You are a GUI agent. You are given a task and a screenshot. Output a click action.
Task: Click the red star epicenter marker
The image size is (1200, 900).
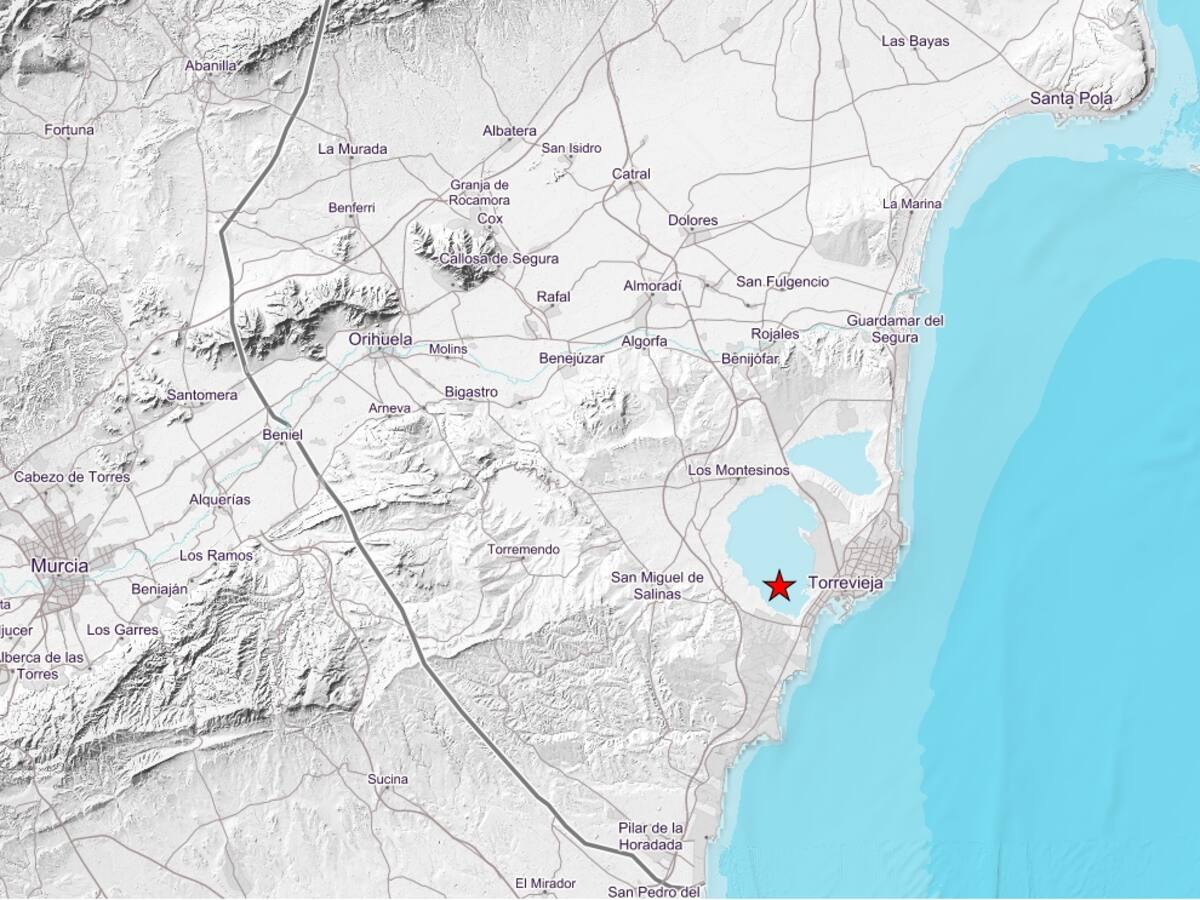point(779,584)
